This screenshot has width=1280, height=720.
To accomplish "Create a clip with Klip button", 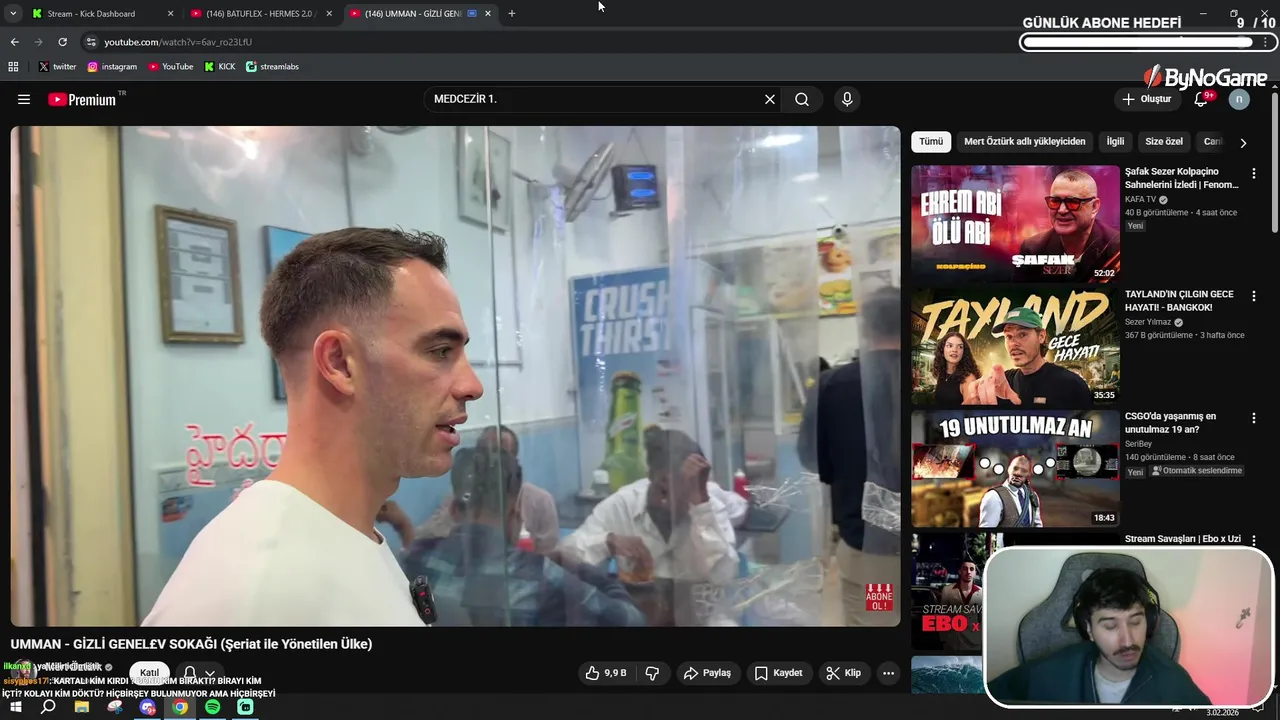I will pos(843,673).
